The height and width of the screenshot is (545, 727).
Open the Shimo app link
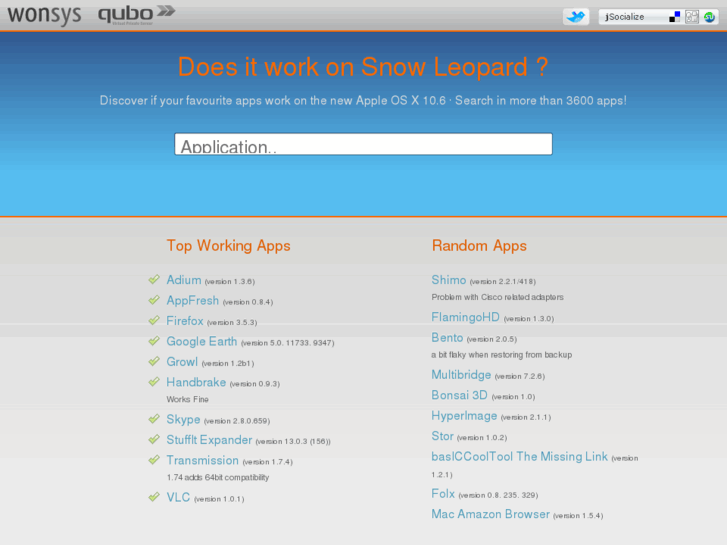[x=448, y=280]
